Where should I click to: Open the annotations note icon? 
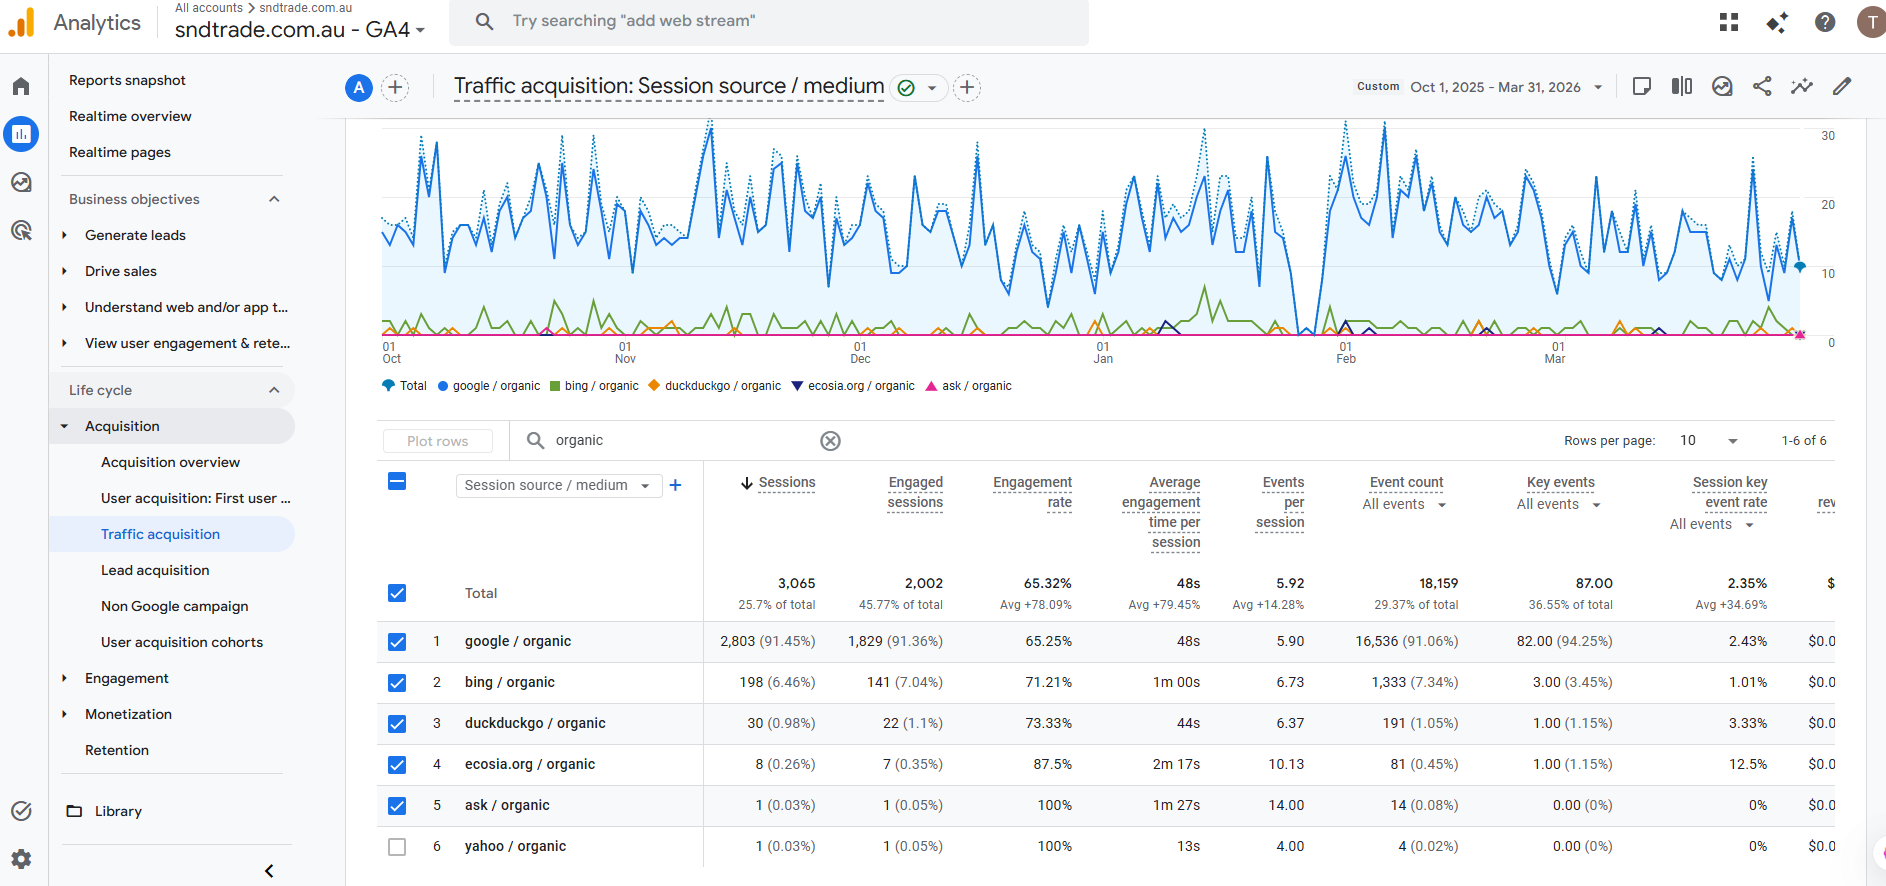coord(1642,87)
